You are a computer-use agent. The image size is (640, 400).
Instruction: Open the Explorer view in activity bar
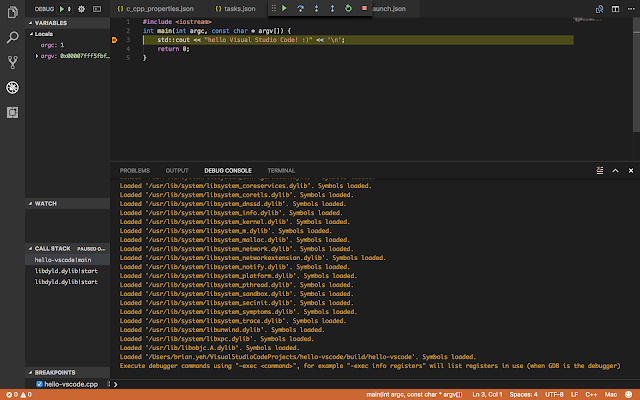(x=12, y=13)
